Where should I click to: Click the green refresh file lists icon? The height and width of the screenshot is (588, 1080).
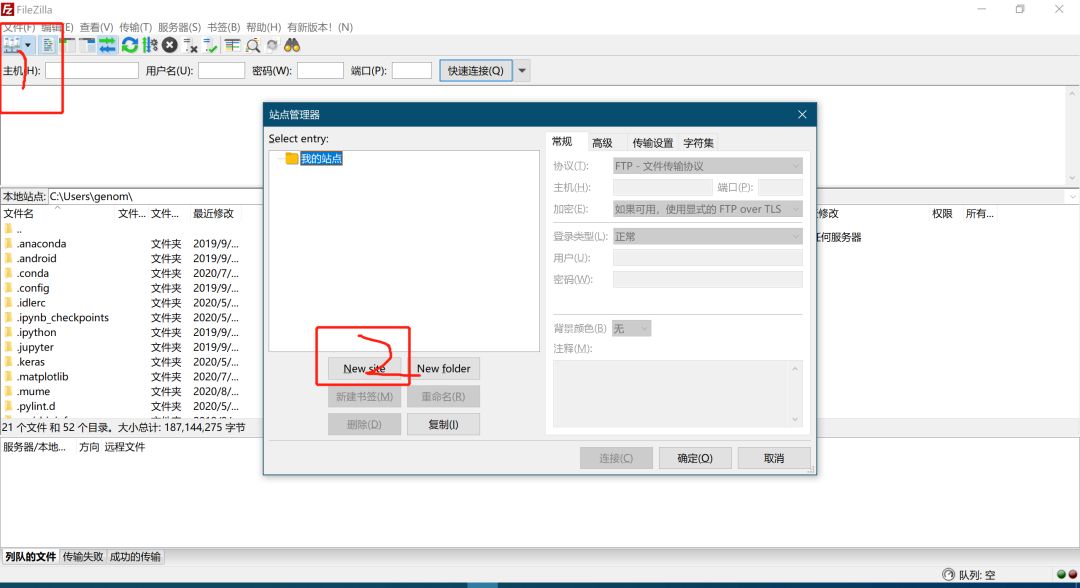pyautogui.click(x=129, y=45)
